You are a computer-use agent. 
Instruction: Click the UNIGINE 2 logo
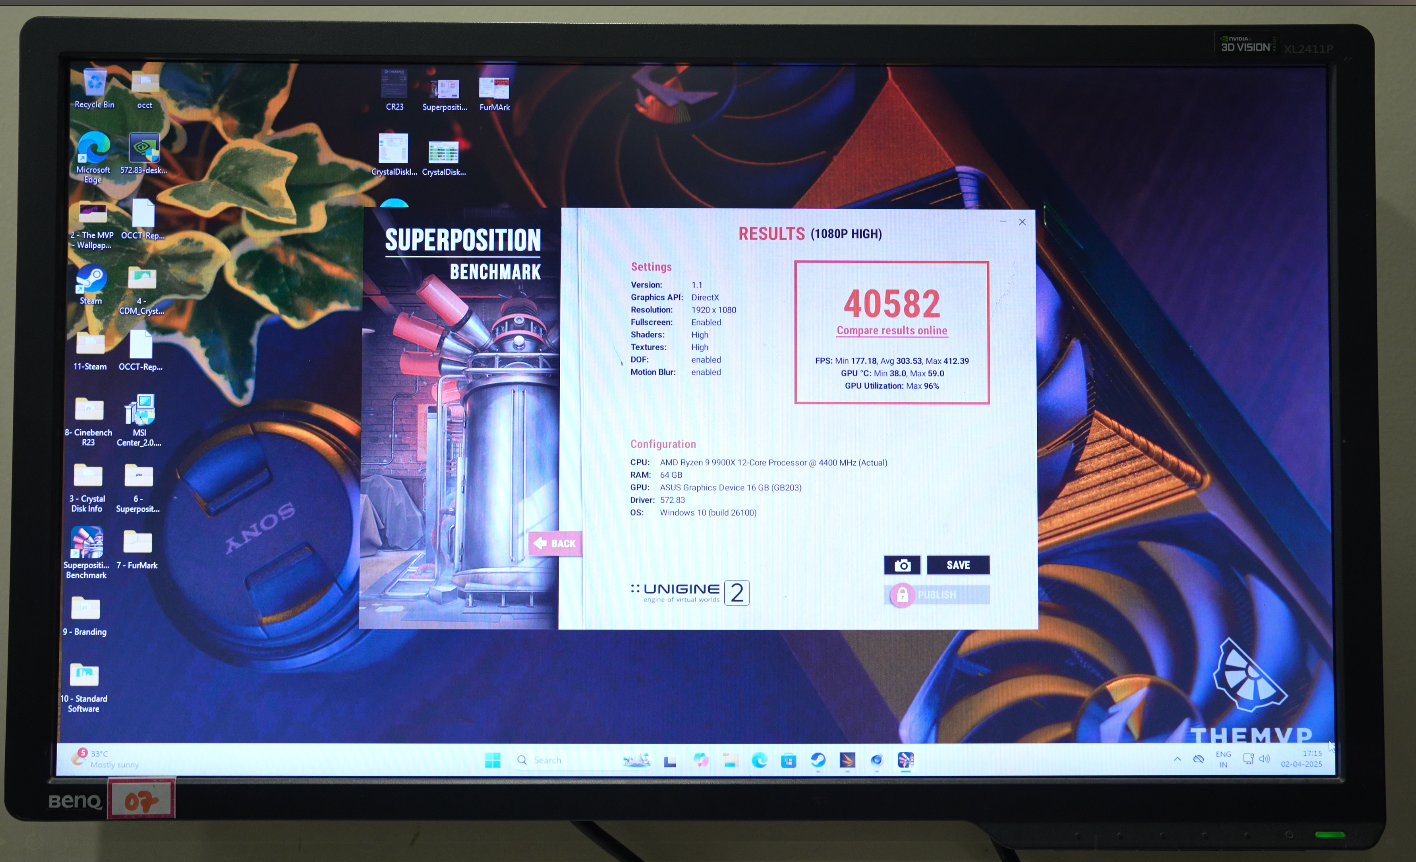690,592
